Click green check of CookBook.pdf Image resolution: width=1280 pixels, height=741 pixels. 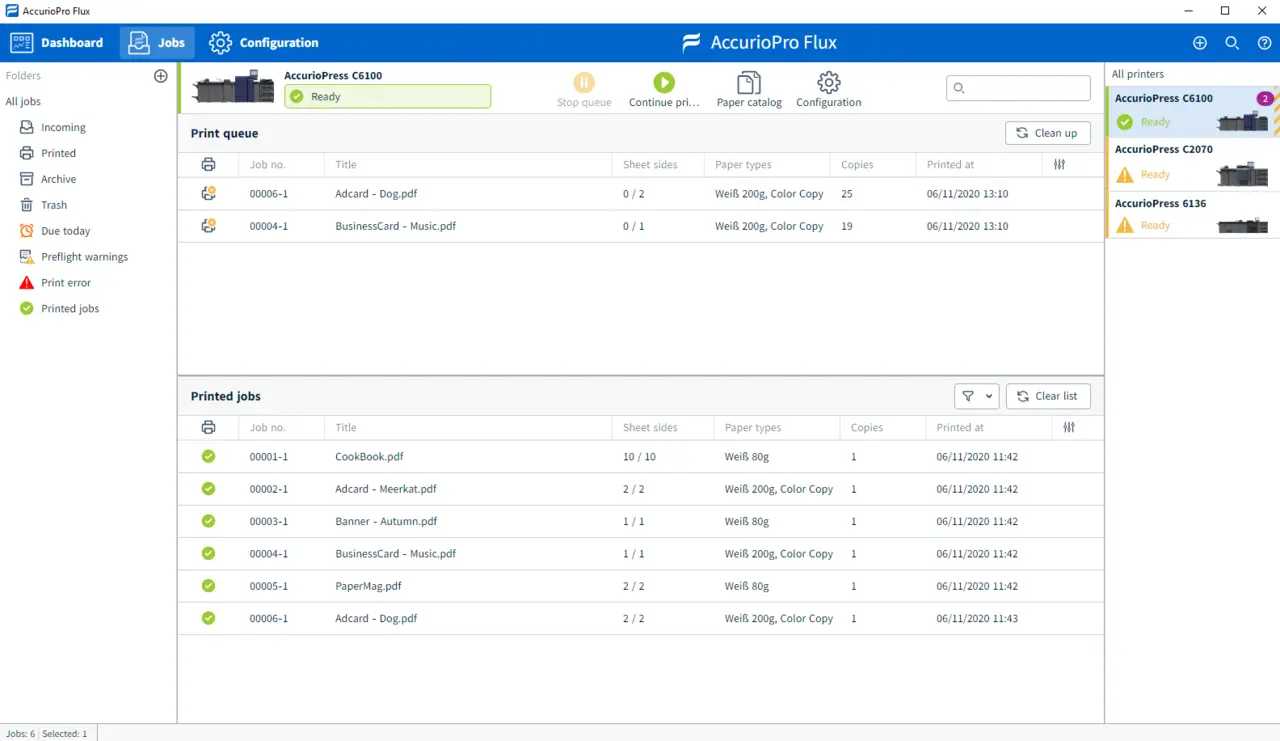tap(208, 457)
